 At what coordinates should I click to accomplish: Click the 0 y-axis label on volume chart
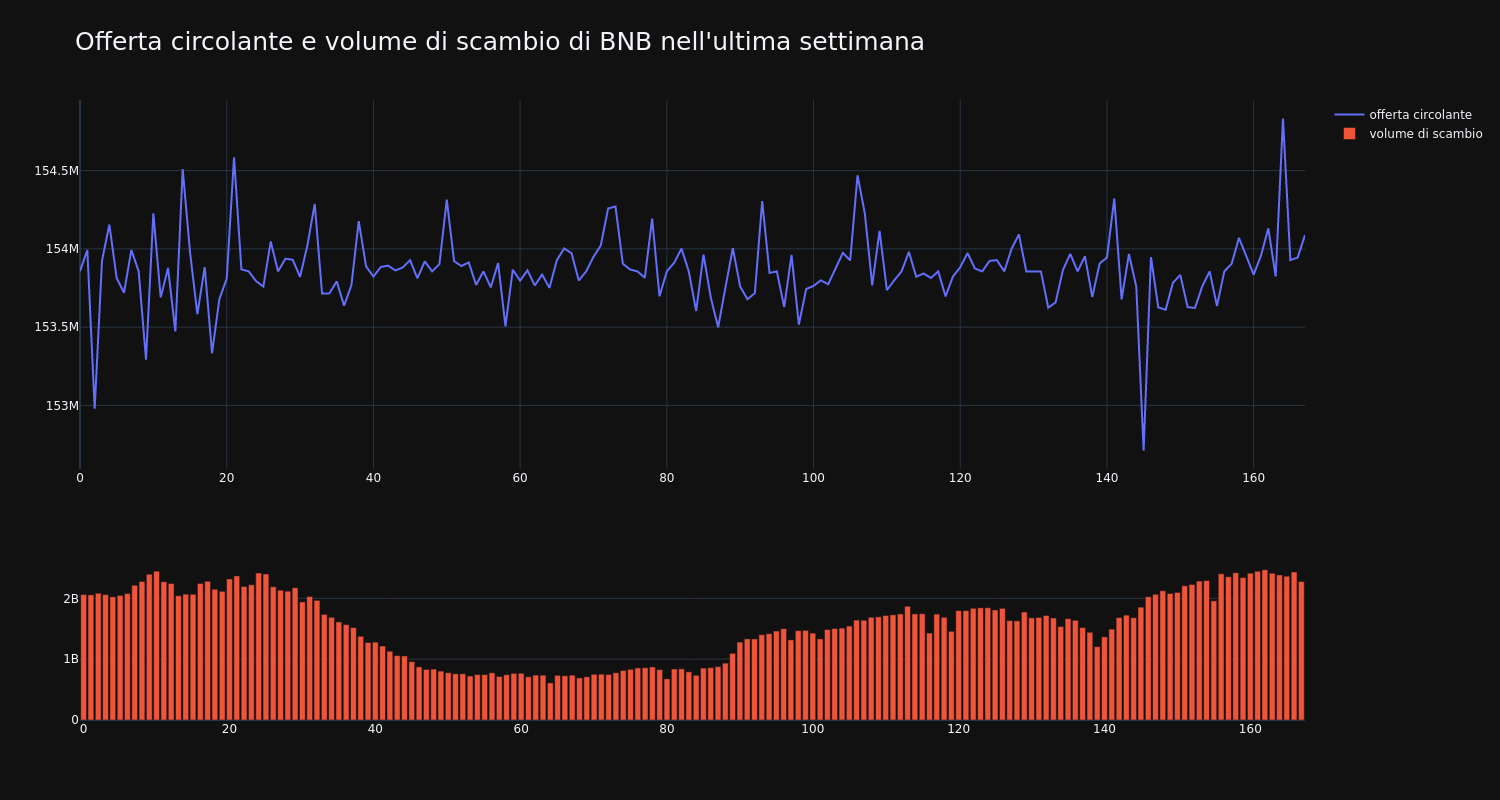coord(74,719)
